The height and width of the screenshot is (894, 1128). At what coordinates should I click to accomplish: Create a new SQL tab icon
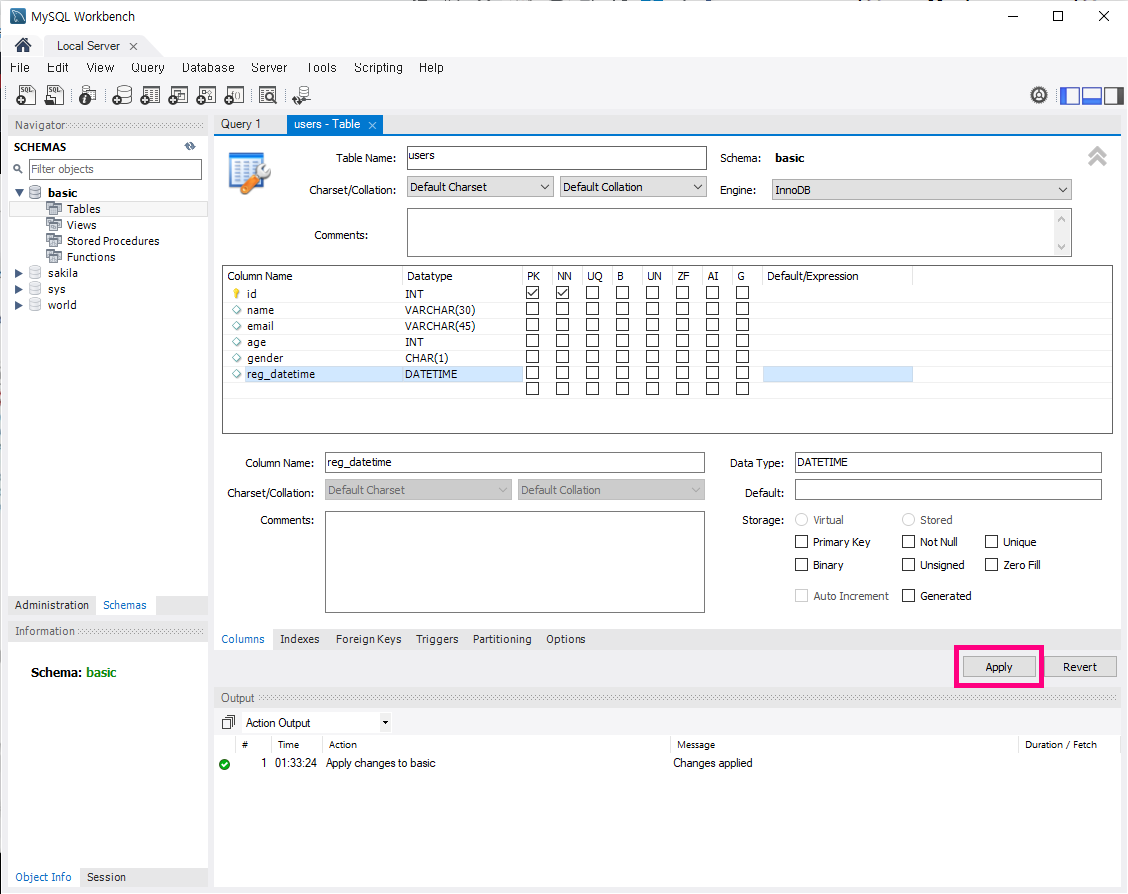[26, 95]
